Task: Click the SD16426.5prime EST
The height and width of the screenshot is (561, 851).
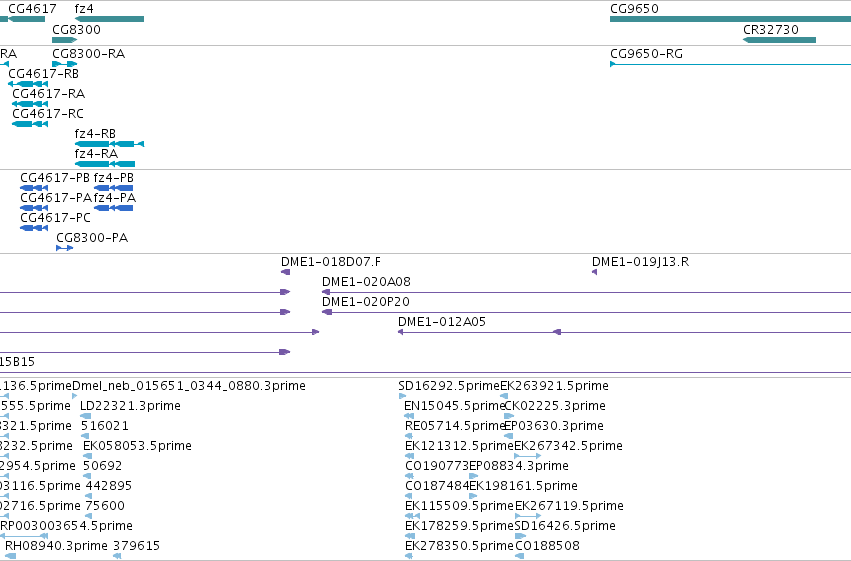Action: pos(520,536)
